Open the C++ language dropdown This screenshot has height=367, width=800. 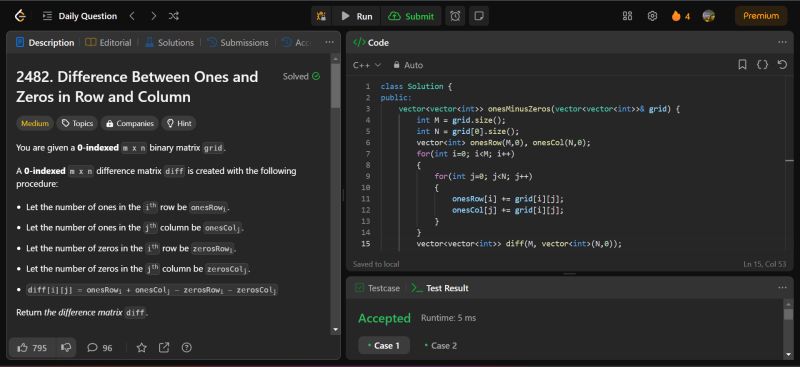click(367, 65)
